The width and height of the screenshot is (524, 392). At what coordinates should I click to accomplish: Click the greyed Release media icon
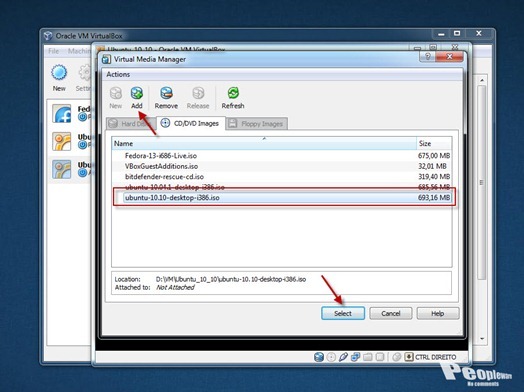(198, 93)
